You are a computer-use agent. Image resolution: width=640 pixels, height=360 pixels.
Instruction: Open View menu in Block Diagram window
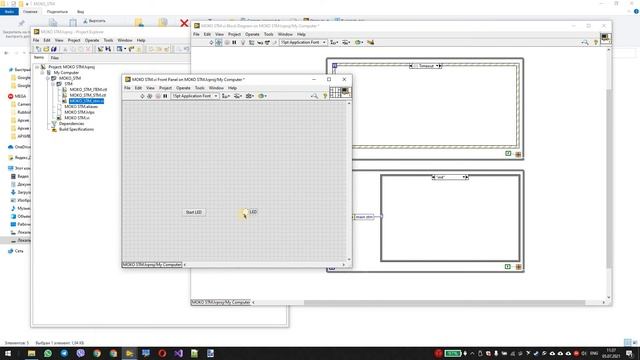tap(219, 34)
